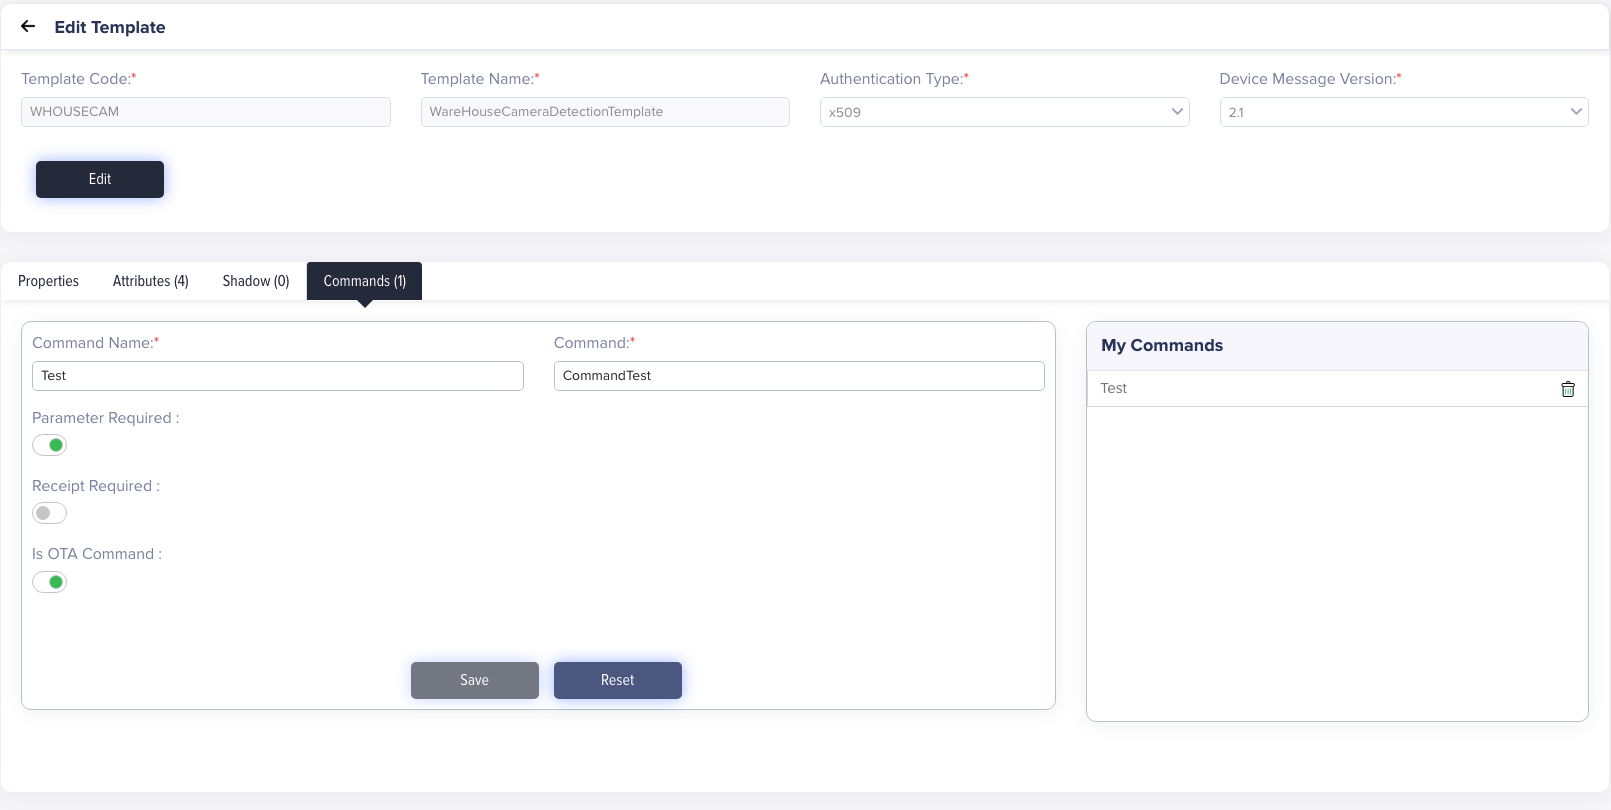Select the Shadow (0) tab

255,281
